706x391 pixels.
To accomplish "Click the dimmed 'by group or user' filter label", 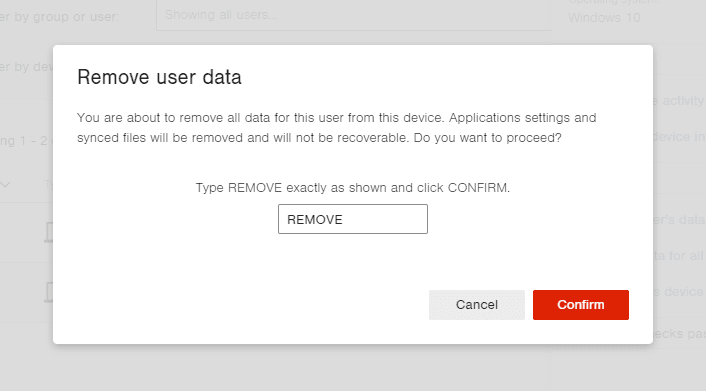I will coord(59,17).
